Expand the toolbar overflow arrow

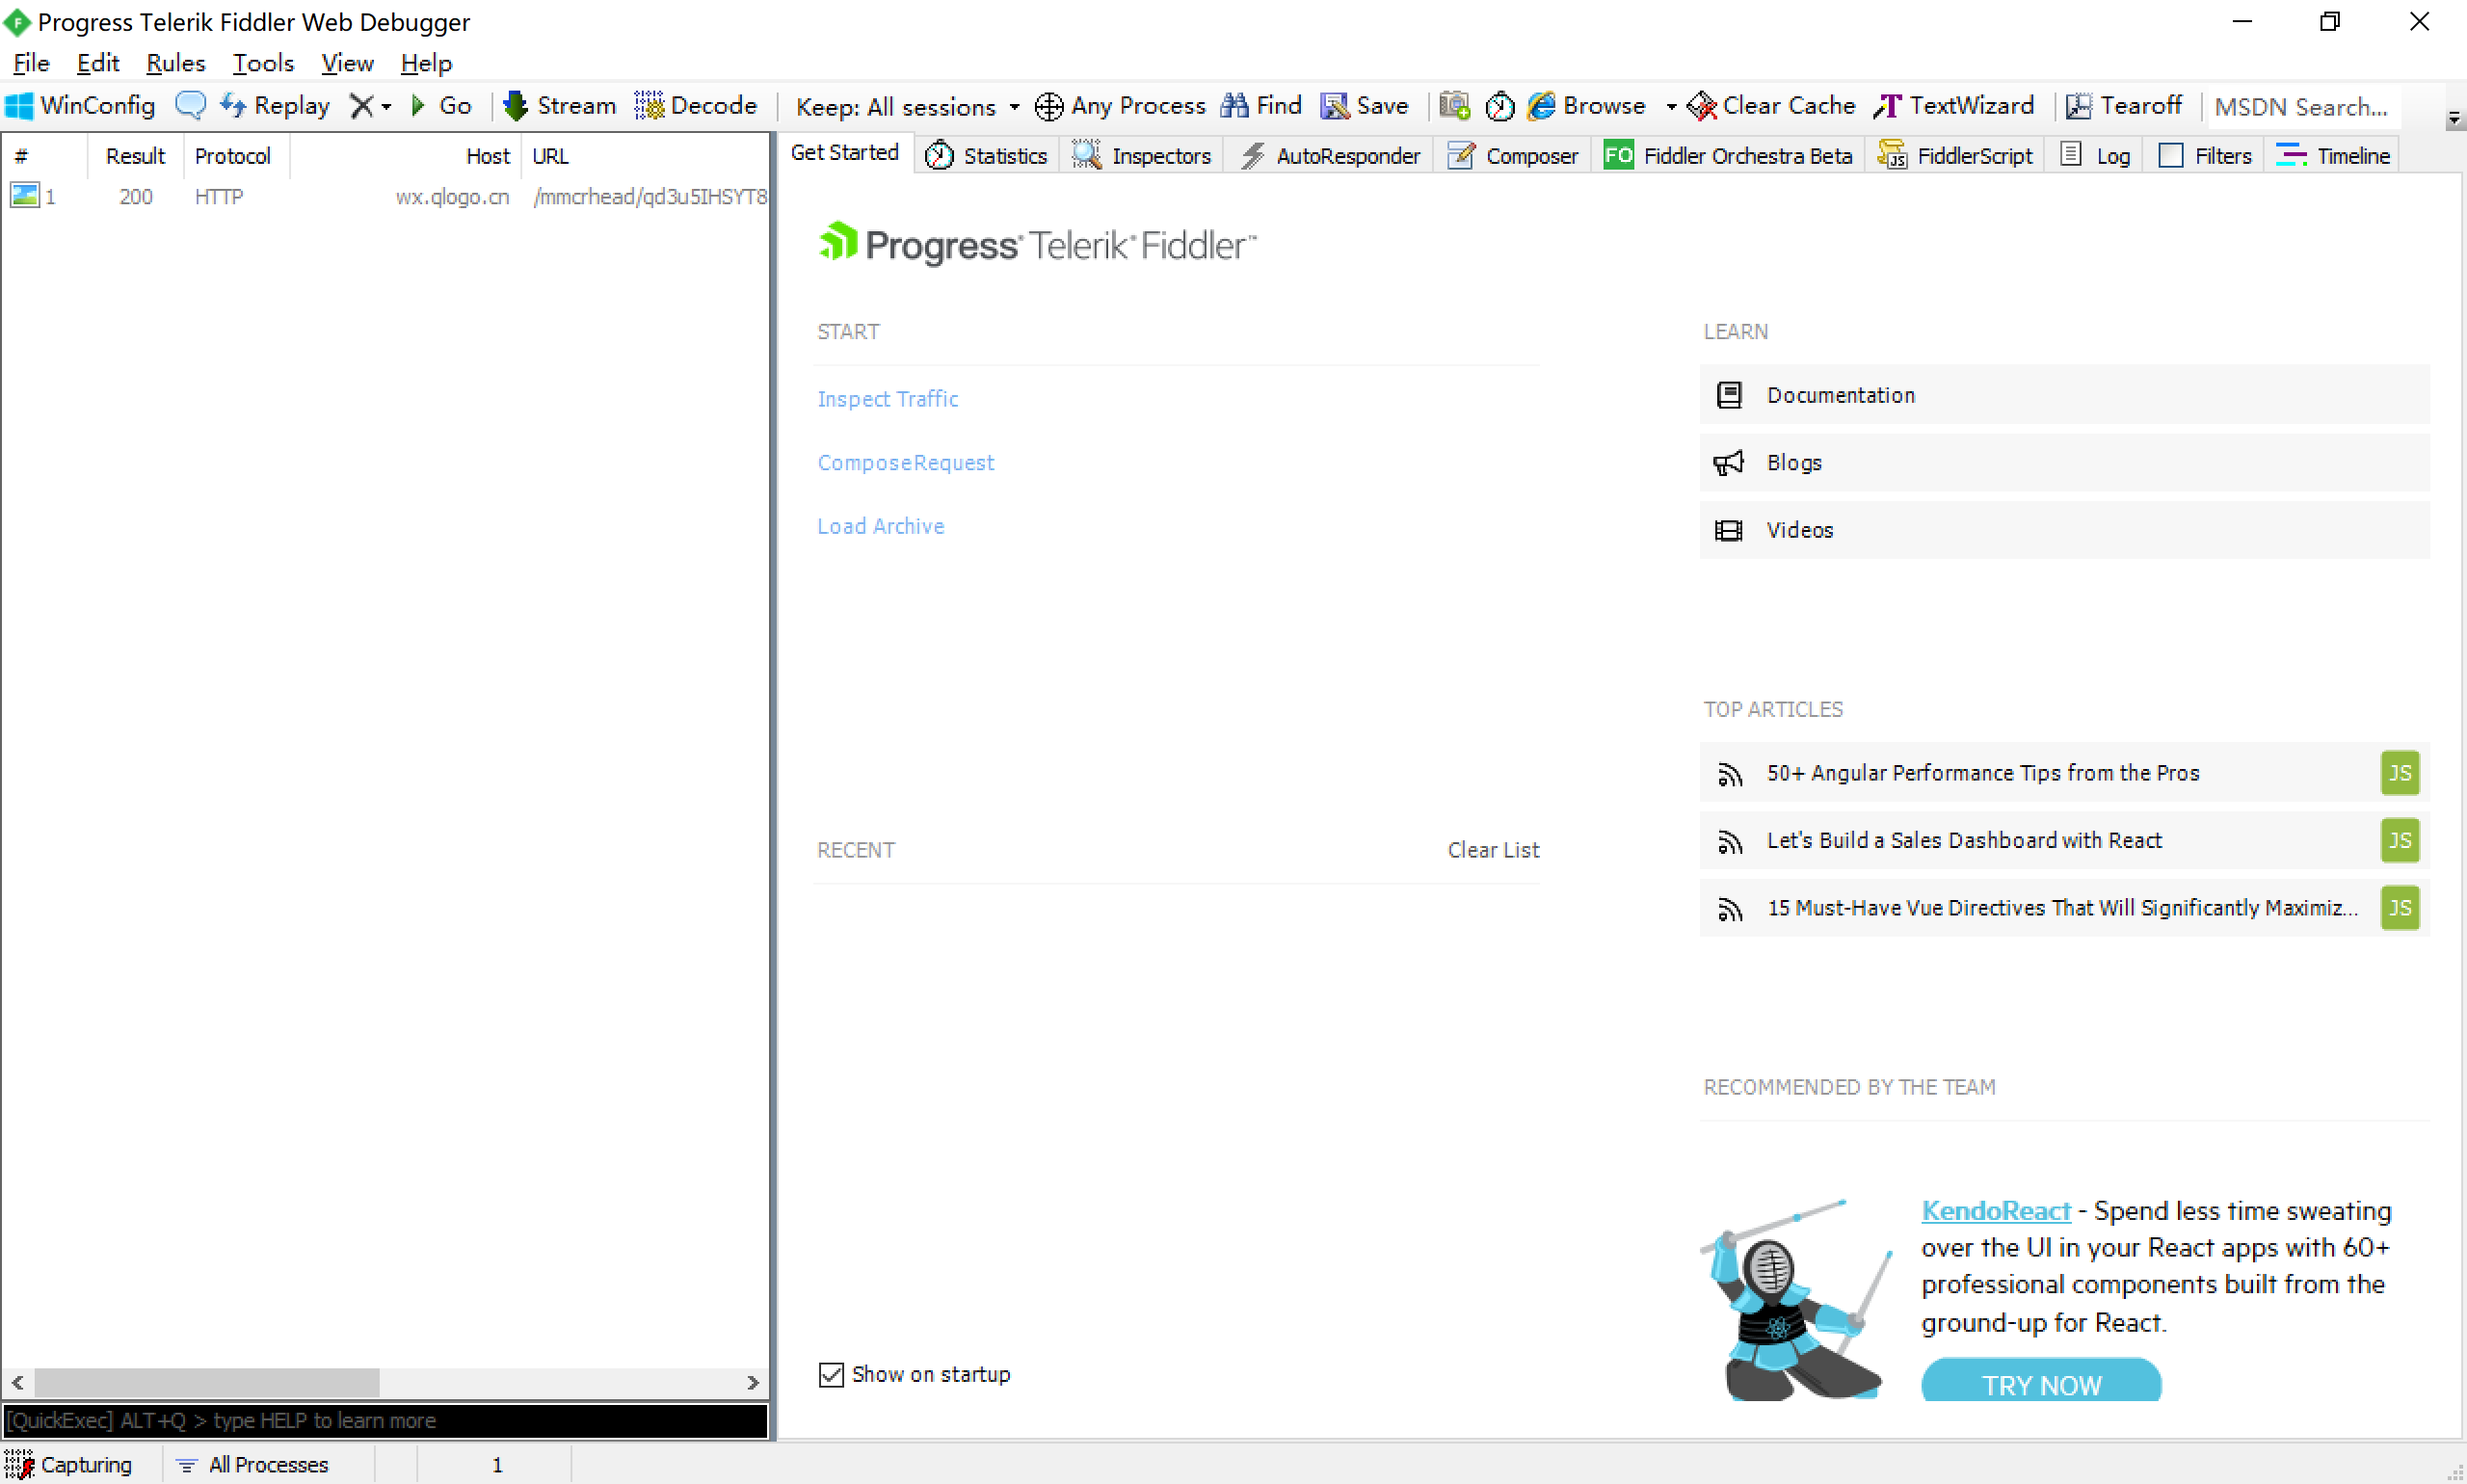coord(2454,119)
